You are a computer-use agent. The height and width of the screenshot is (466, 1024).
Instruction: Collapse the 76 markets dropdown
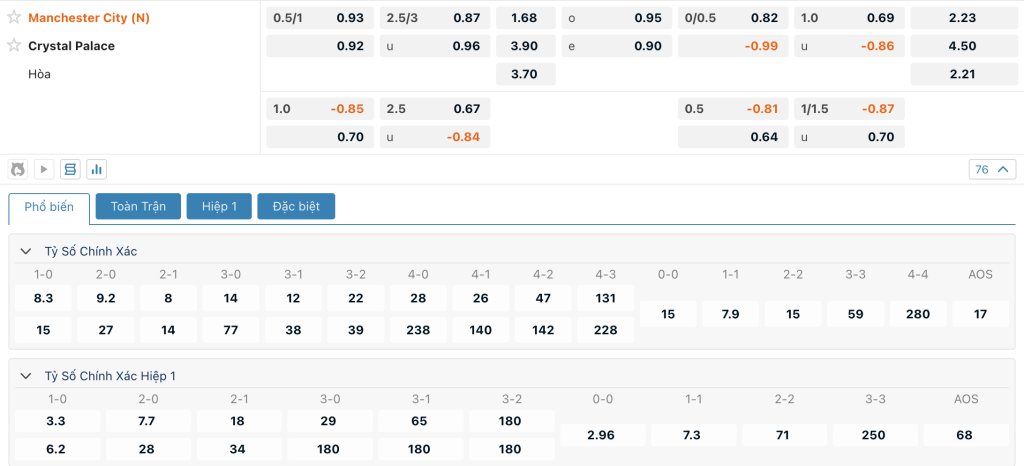pos(992,170)
